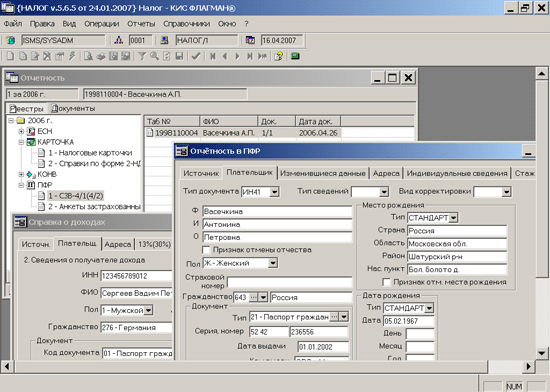Click the Дата док. column header
Image resolution: width=550 pixels, height=392 pixels.
(318, 122)
